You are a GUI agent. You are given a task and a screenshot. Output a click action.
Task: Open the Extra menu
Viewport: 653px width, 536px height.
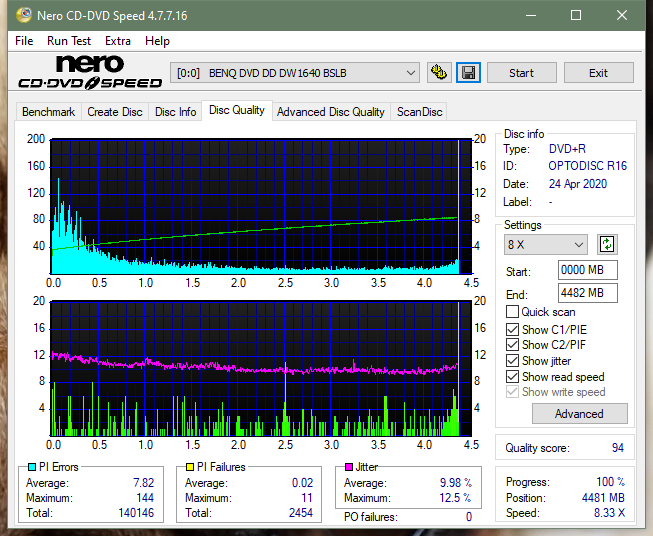[x=118, y=41]
